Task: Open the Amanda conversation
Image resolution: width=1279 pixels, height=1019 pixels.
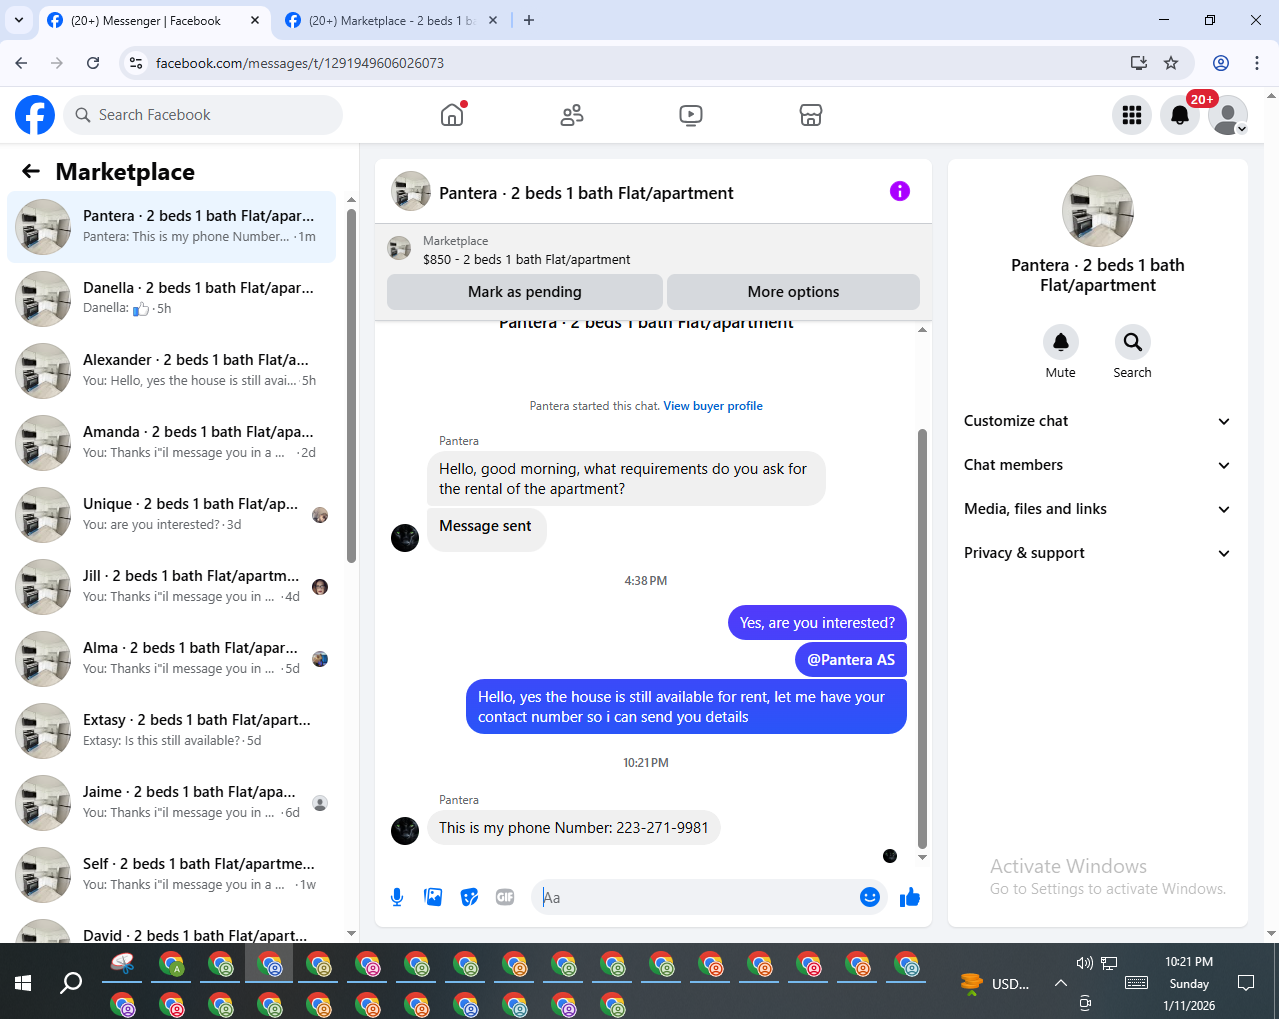Action: coord(171,443)
